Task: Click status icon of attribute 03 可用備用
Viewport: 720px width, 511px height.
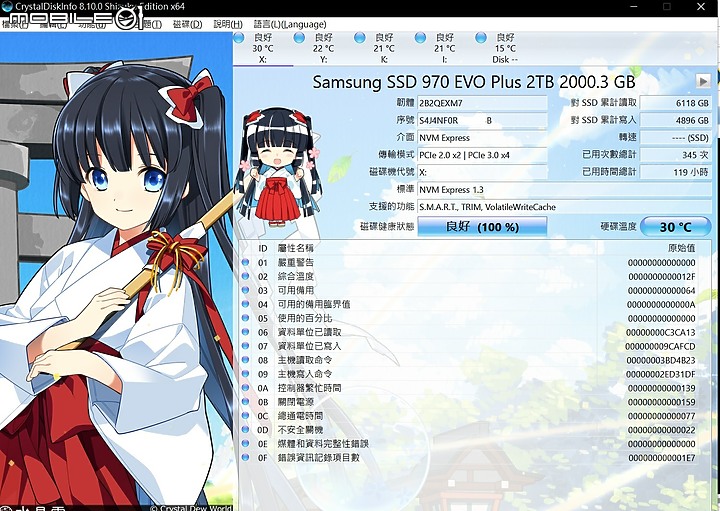Action: click(x=245, y=290)
